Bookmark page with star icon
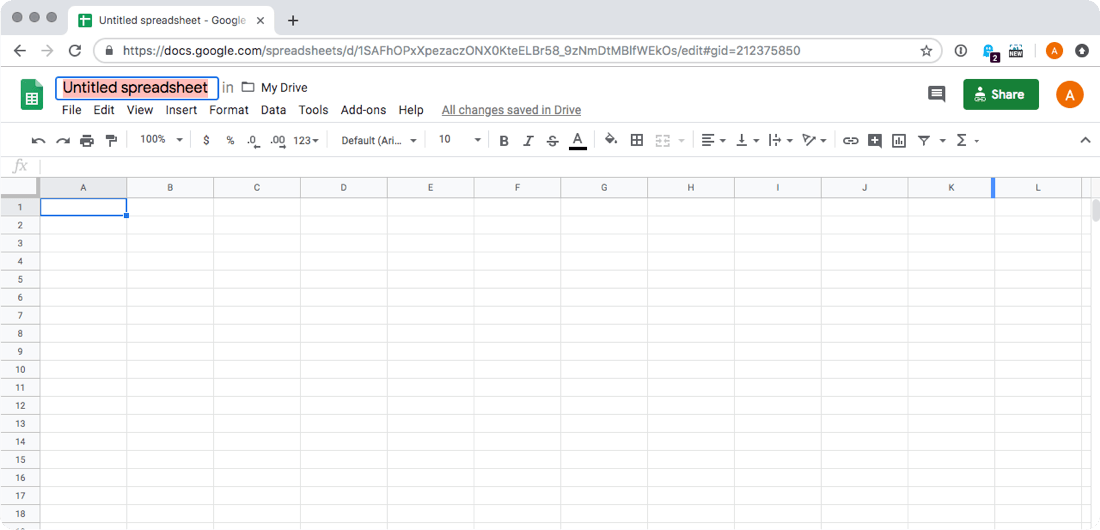 coord(926,51)
